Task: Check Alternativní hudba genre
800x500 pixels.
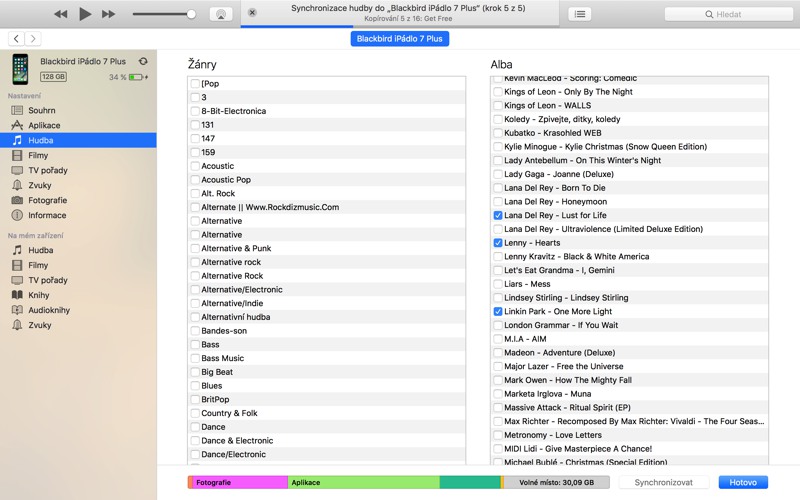Action: coord(195,317)
